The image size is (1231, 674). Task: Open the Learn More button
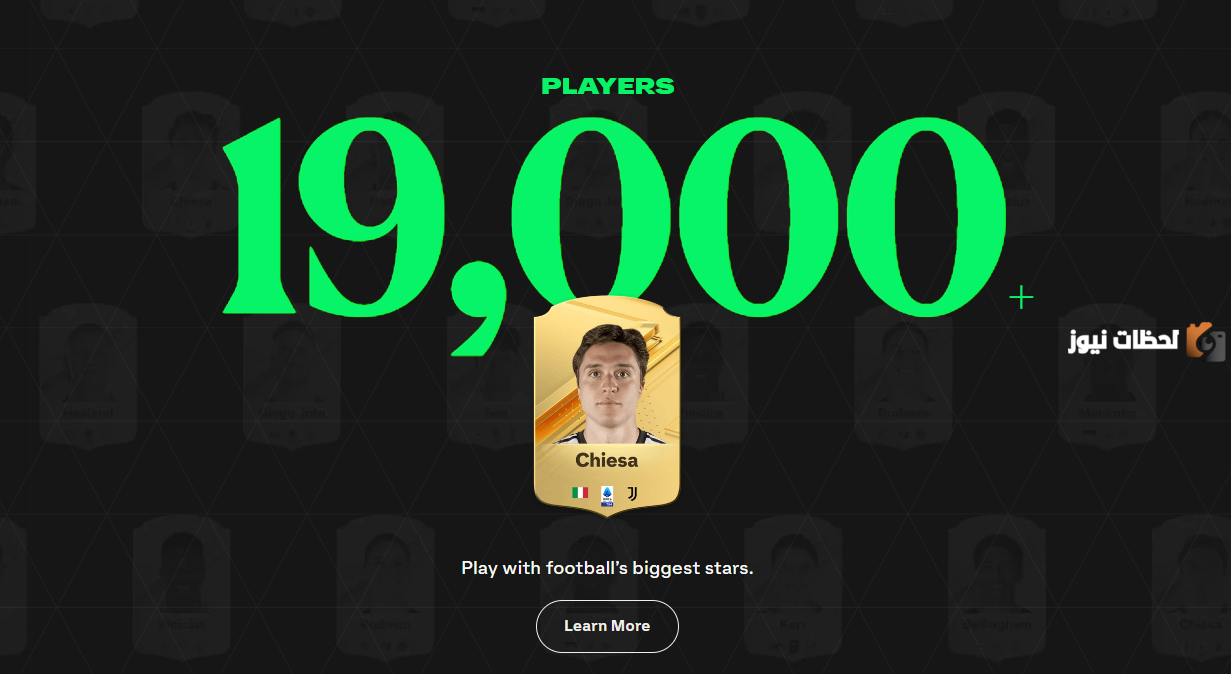tap(607, 626)
